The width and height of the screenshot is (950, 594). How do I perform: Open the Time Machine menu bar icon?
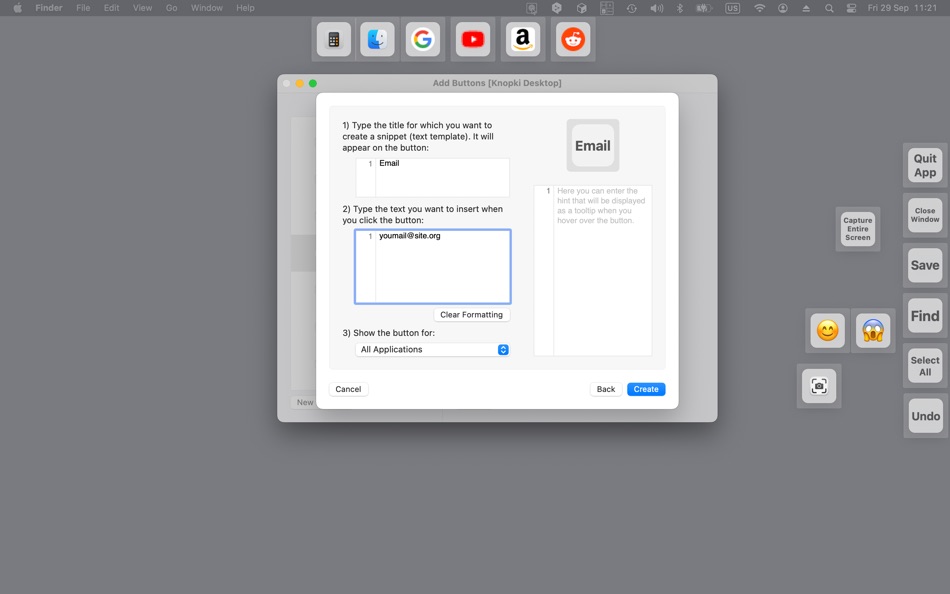click(x=631, y=8)
